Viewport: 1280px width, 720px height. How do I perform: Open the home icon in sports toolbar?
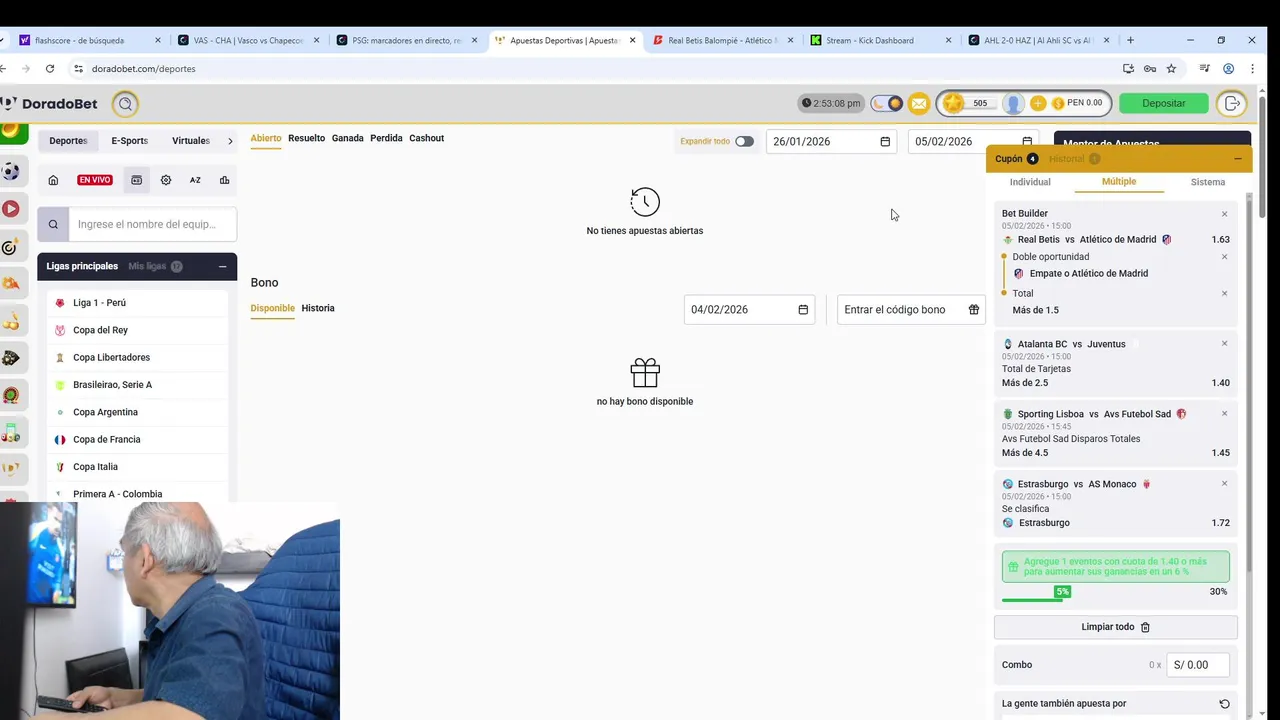pyautogui.click(x=53, y=180)
